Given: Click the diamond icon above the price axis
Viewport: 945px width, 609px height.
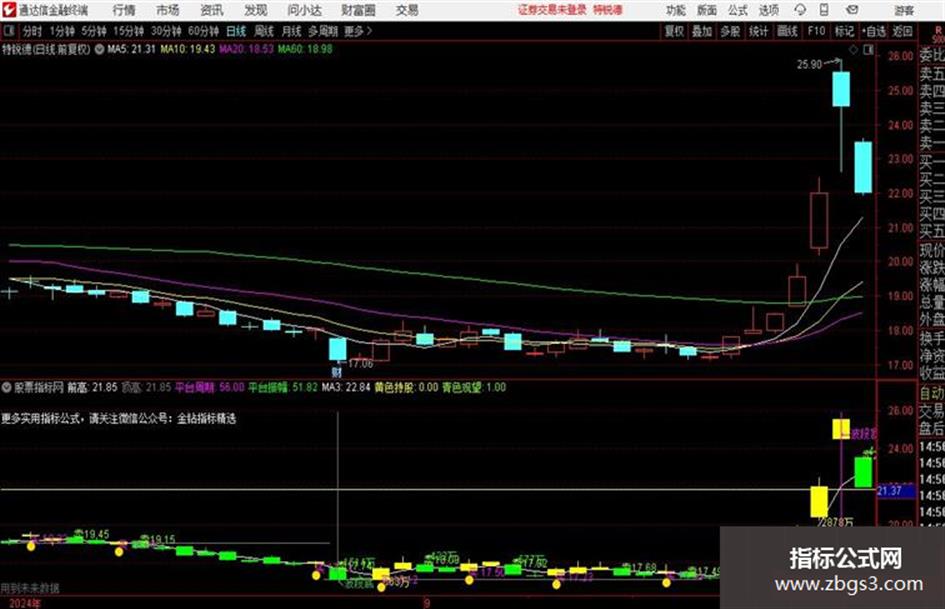Looking at the screenshot, I should point(853,50).
